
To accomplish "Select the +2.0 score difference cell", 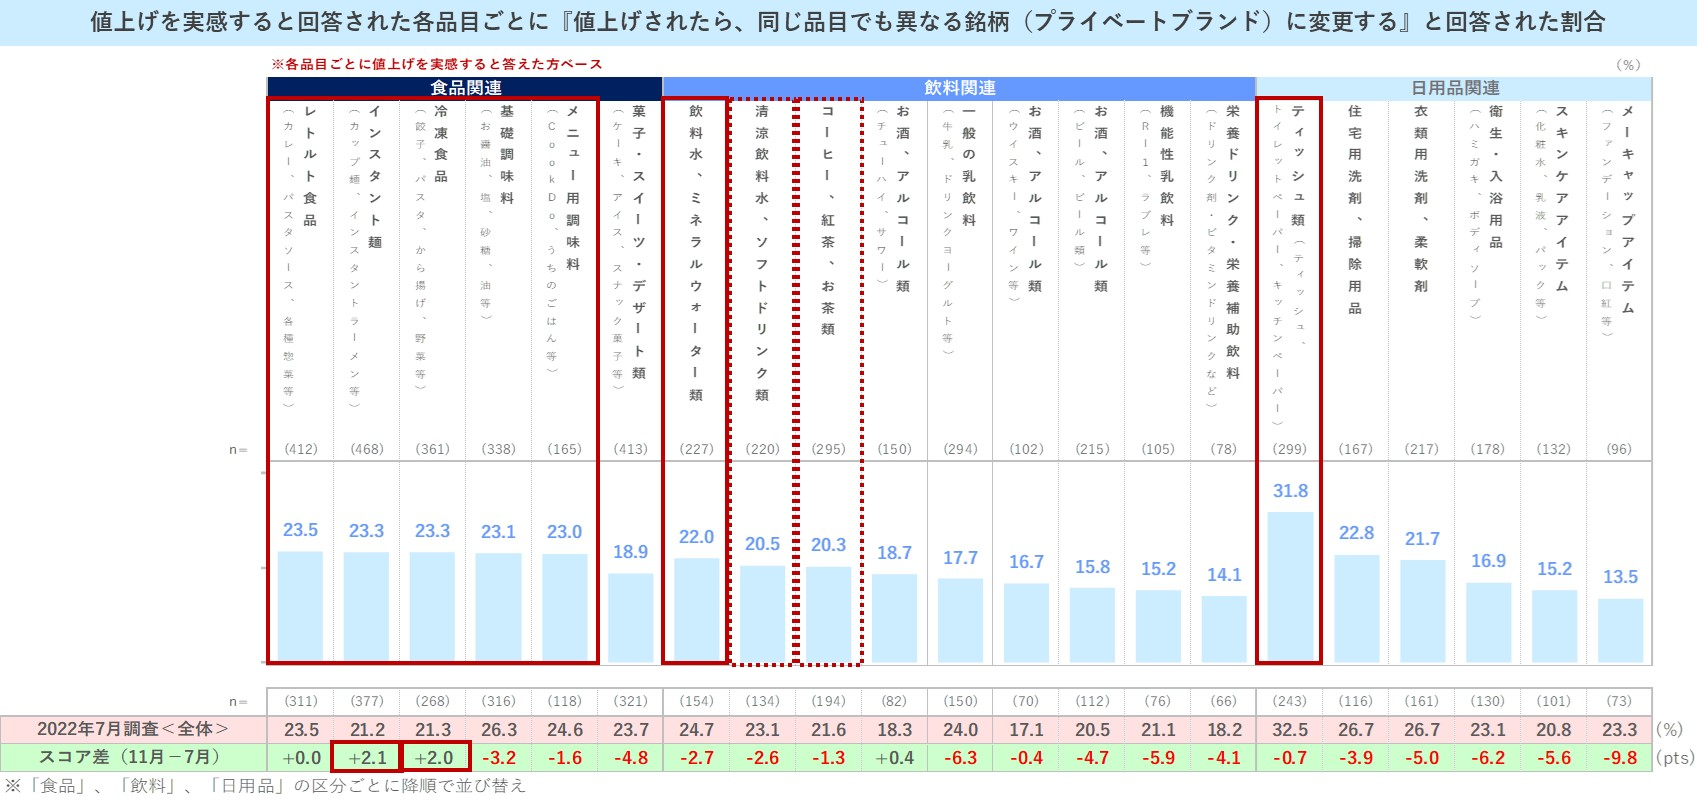I will (x=433, y=758).
